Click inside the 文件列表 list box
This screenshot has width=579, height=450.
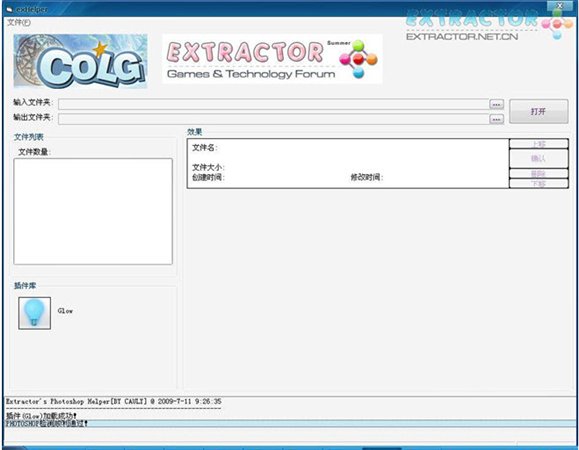[x=93, y=212]
